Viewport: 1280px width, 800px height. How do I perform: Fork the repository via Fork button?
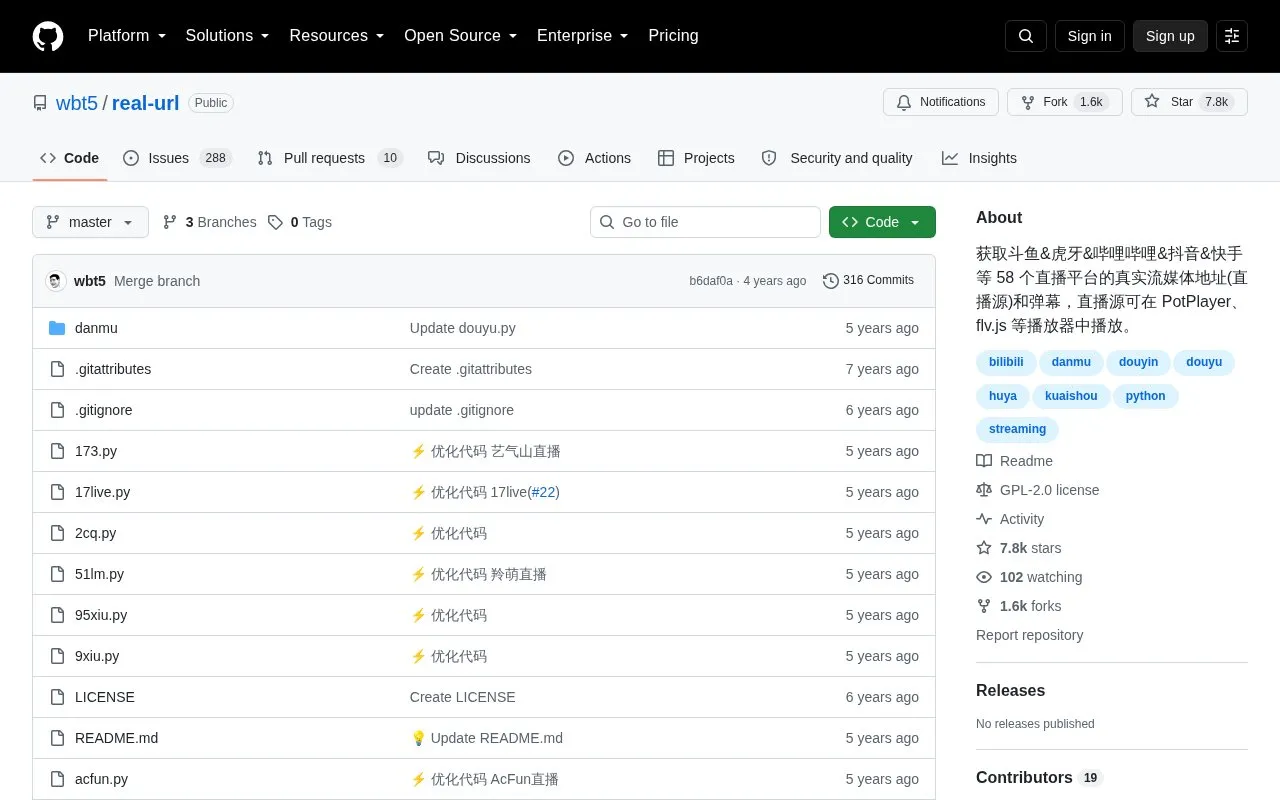(x=1064, y=102)
